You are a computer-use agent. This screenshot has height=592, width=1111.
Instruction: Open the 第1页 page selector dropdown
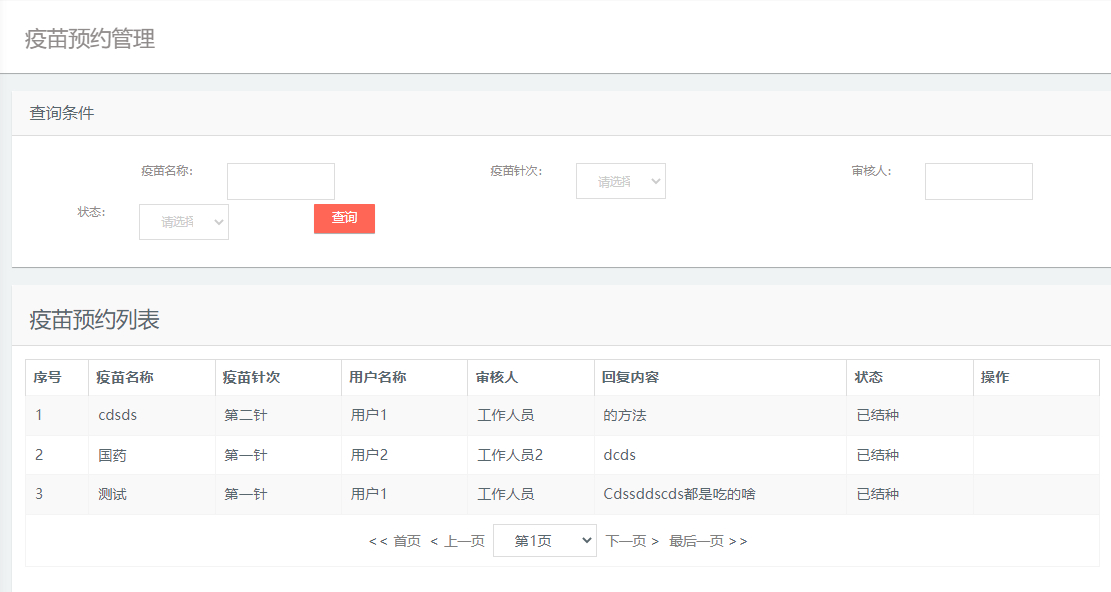(x=544, y=539)
